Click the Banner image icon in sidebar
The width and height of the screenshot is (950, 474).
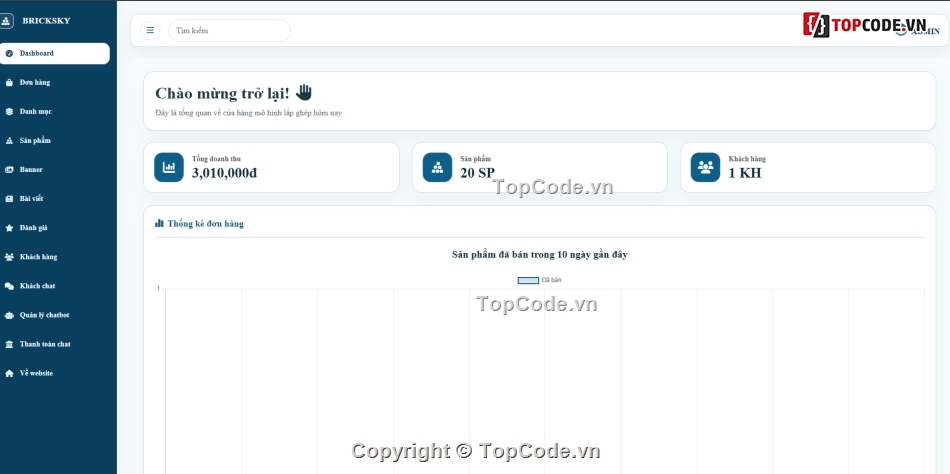pos(9,170)
